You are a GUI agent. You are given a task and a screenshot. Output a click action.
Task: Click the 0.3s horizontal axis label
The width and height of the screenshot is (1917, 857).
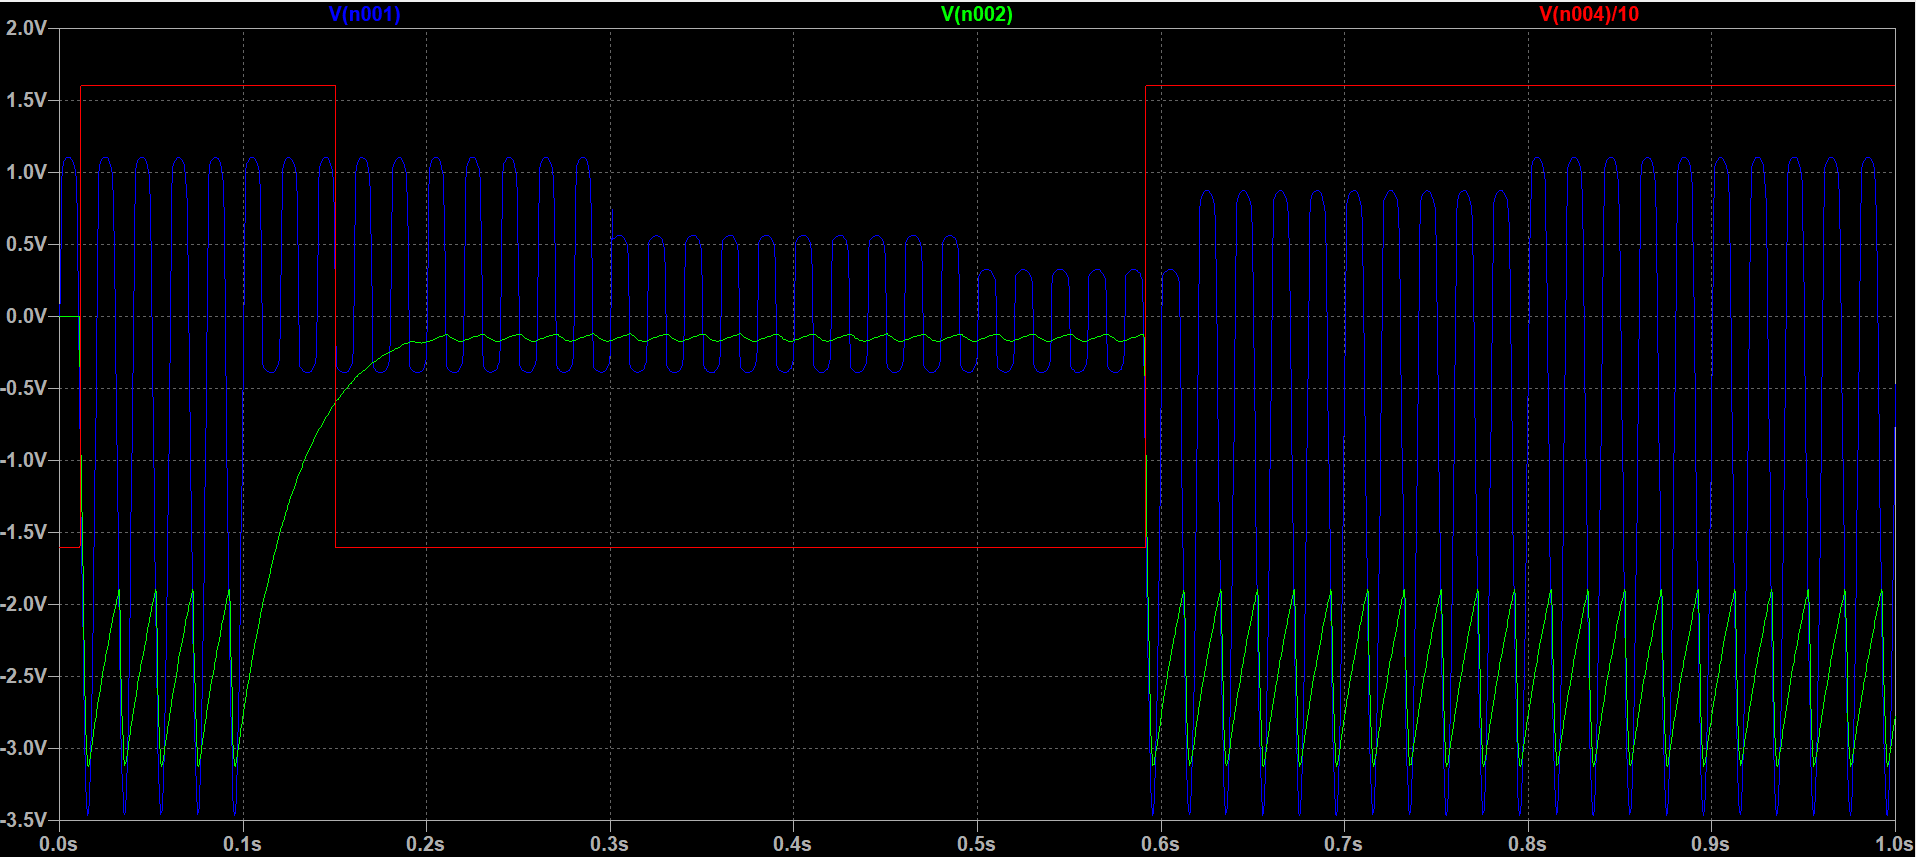pos(609,844)
